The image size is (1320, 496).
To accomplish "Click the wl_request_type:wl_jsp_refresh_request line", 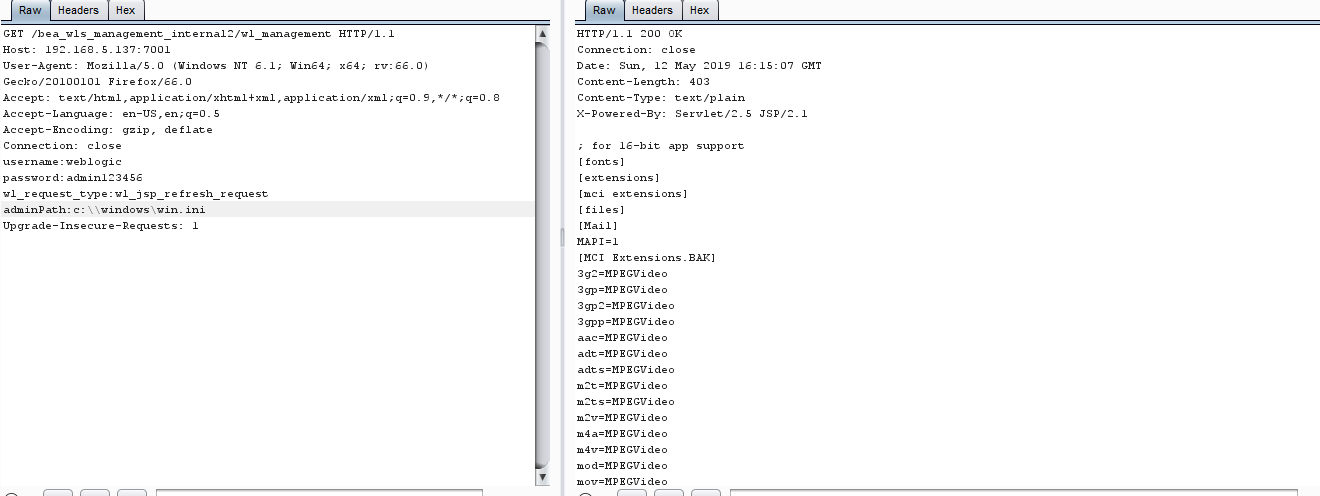I will [135, 193].
